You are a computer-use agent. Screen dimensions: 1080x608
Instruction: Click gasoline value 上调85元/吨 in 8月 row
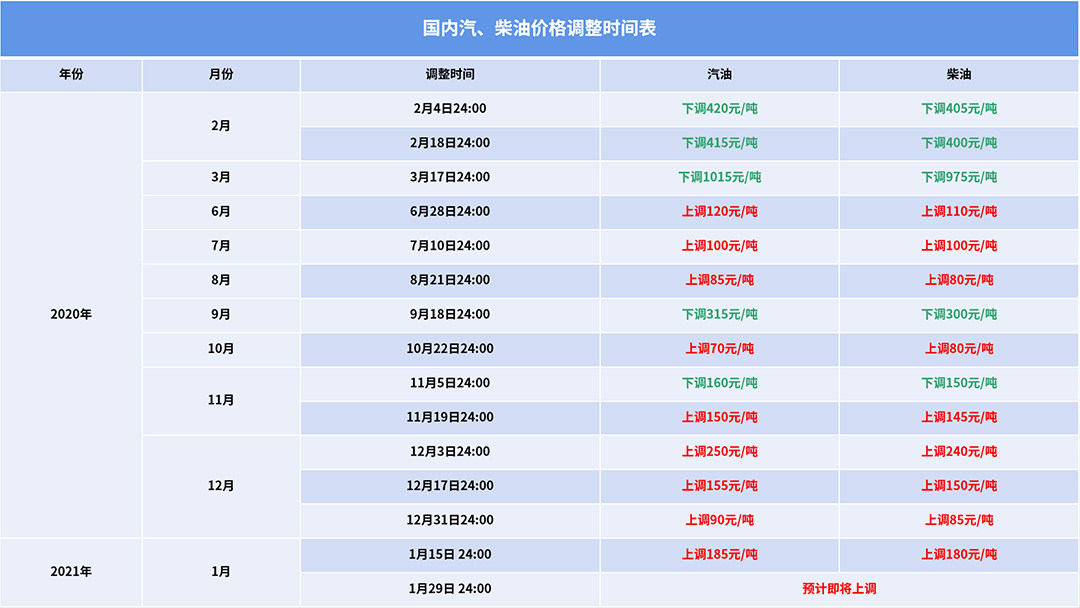[720, 280]
